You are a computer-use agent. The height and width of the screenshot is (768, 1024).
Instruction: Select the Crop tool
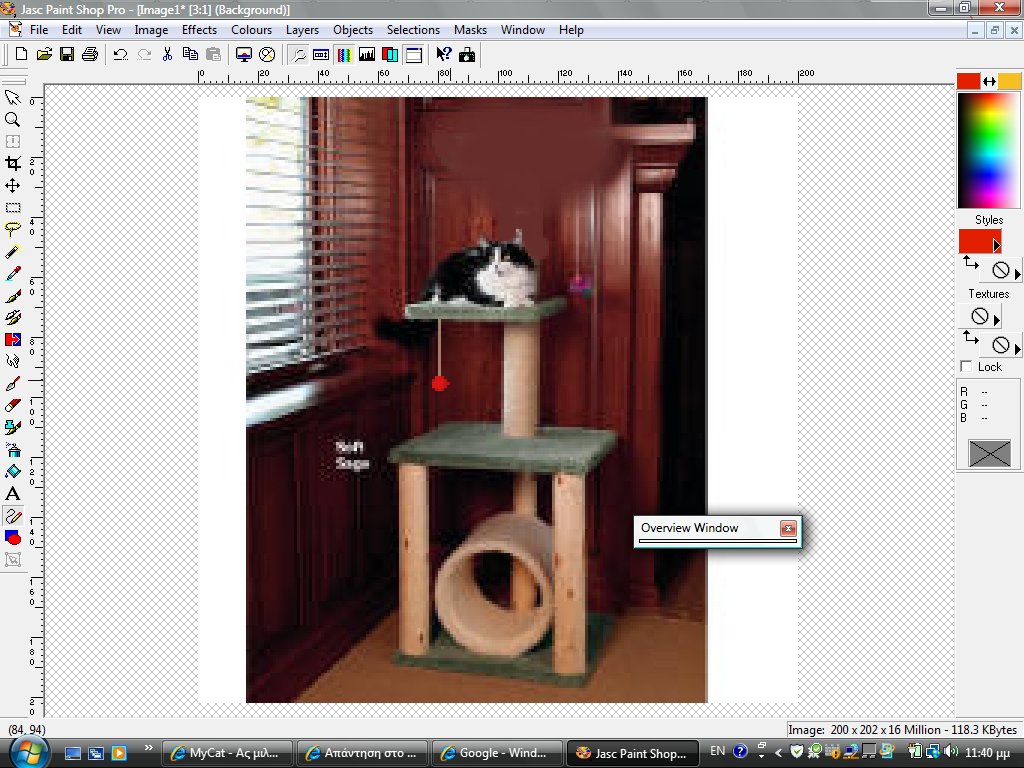(x=13, y=163)
